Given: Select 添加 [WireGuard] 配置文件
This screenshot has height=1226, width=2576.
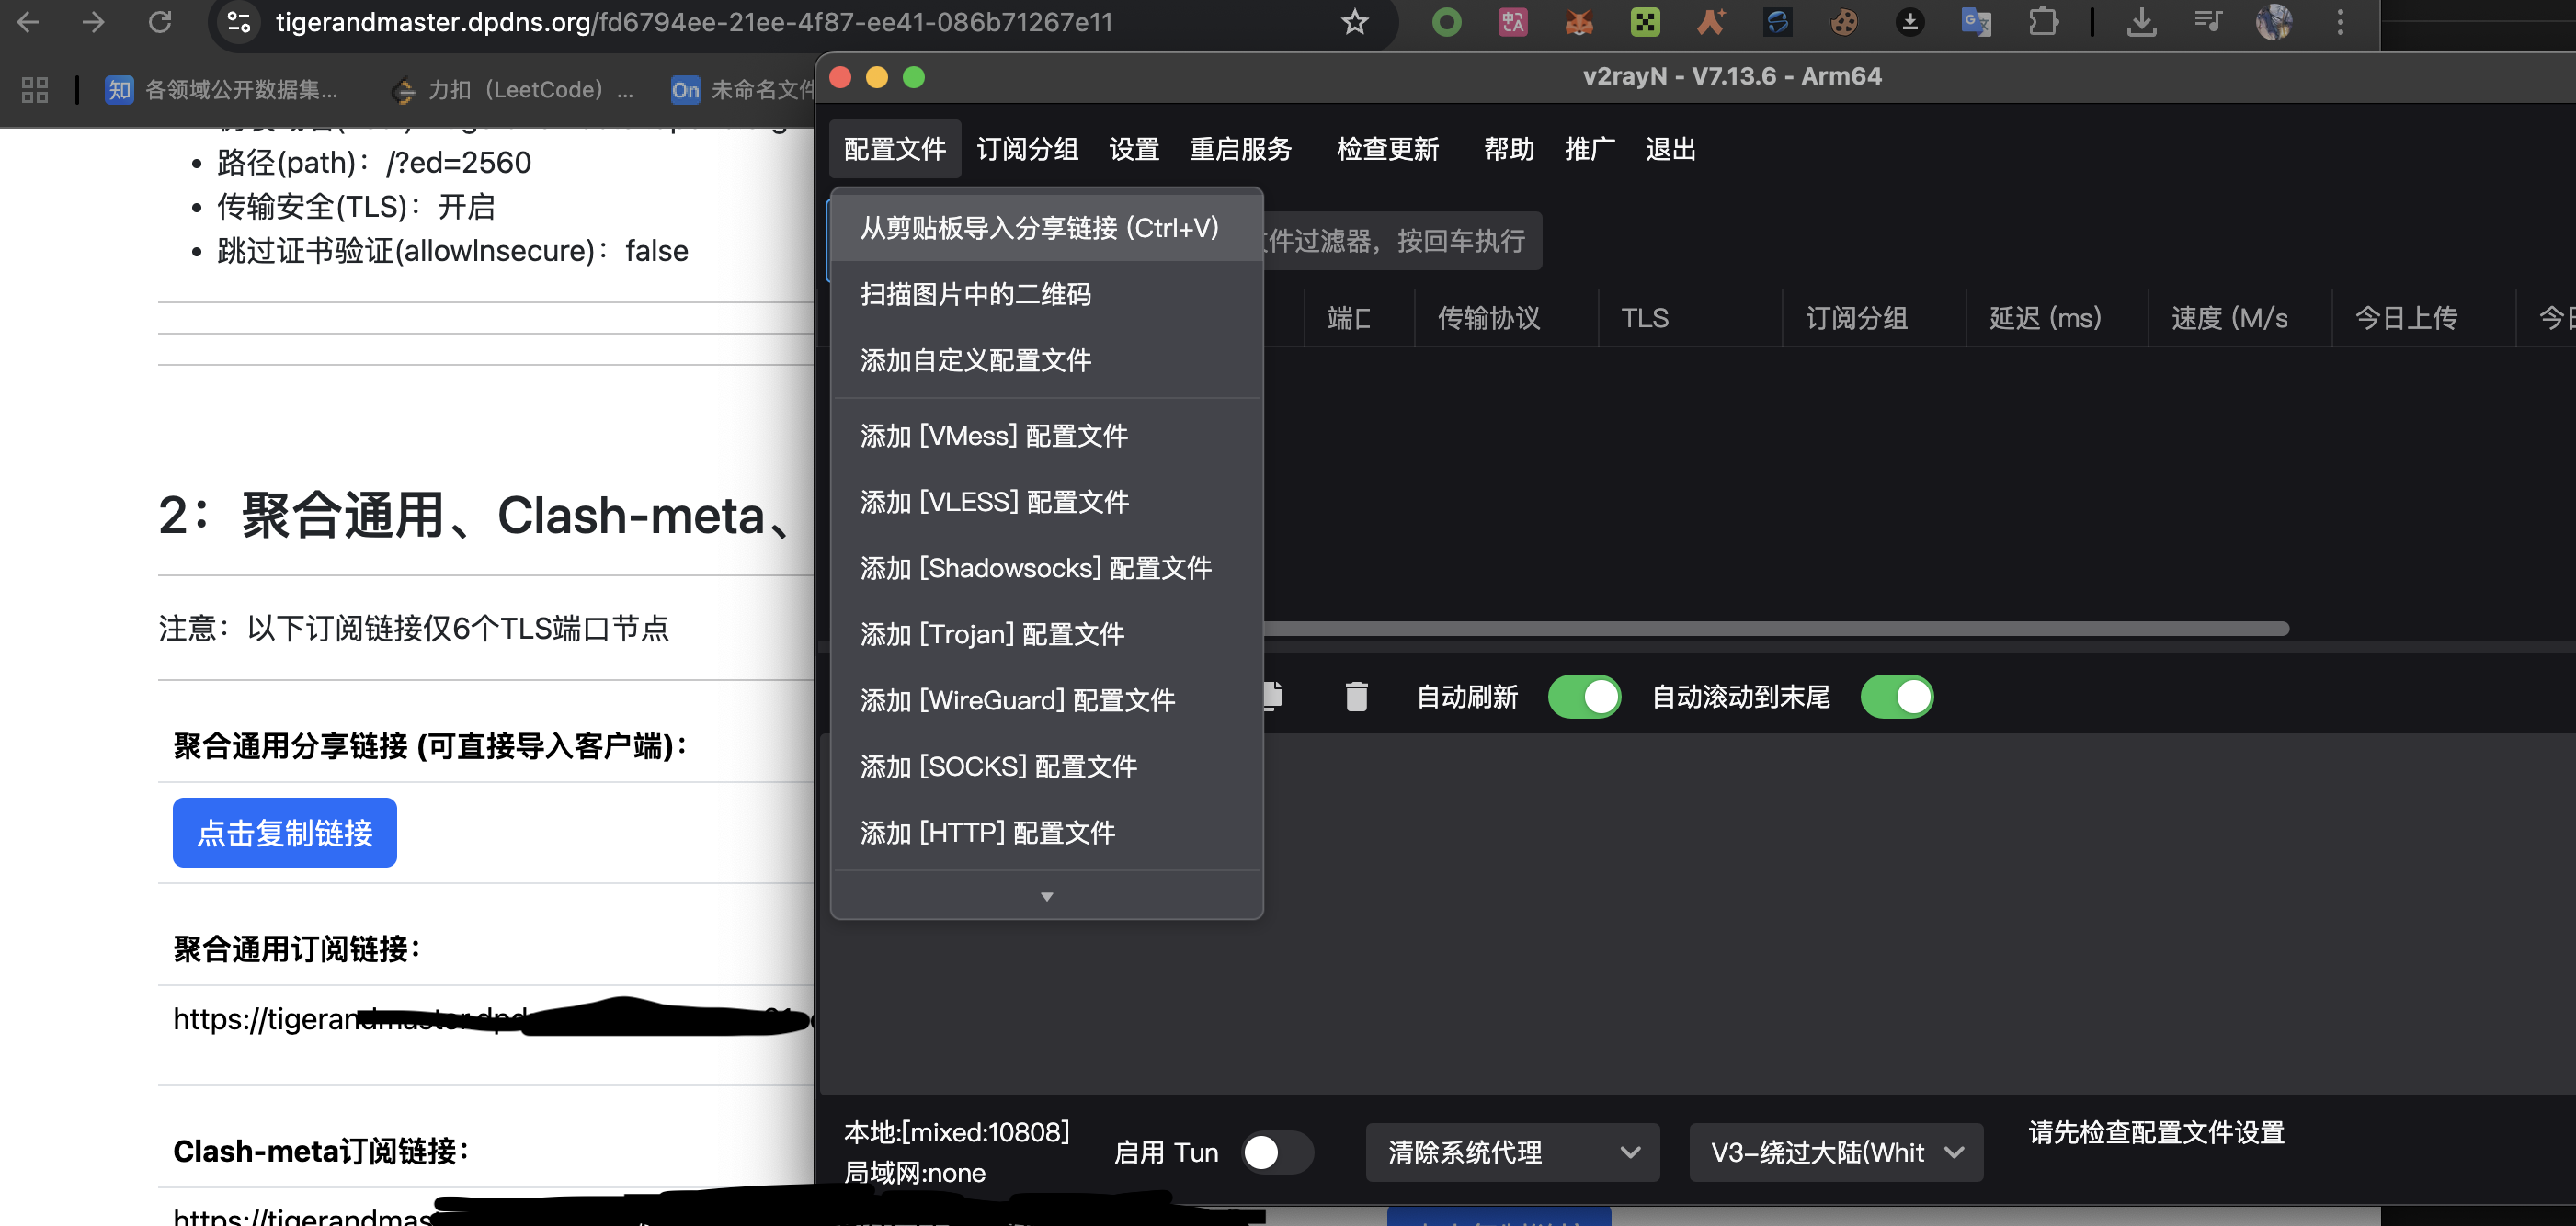Looking at the screenshot, I should (x=1047, y=700).
